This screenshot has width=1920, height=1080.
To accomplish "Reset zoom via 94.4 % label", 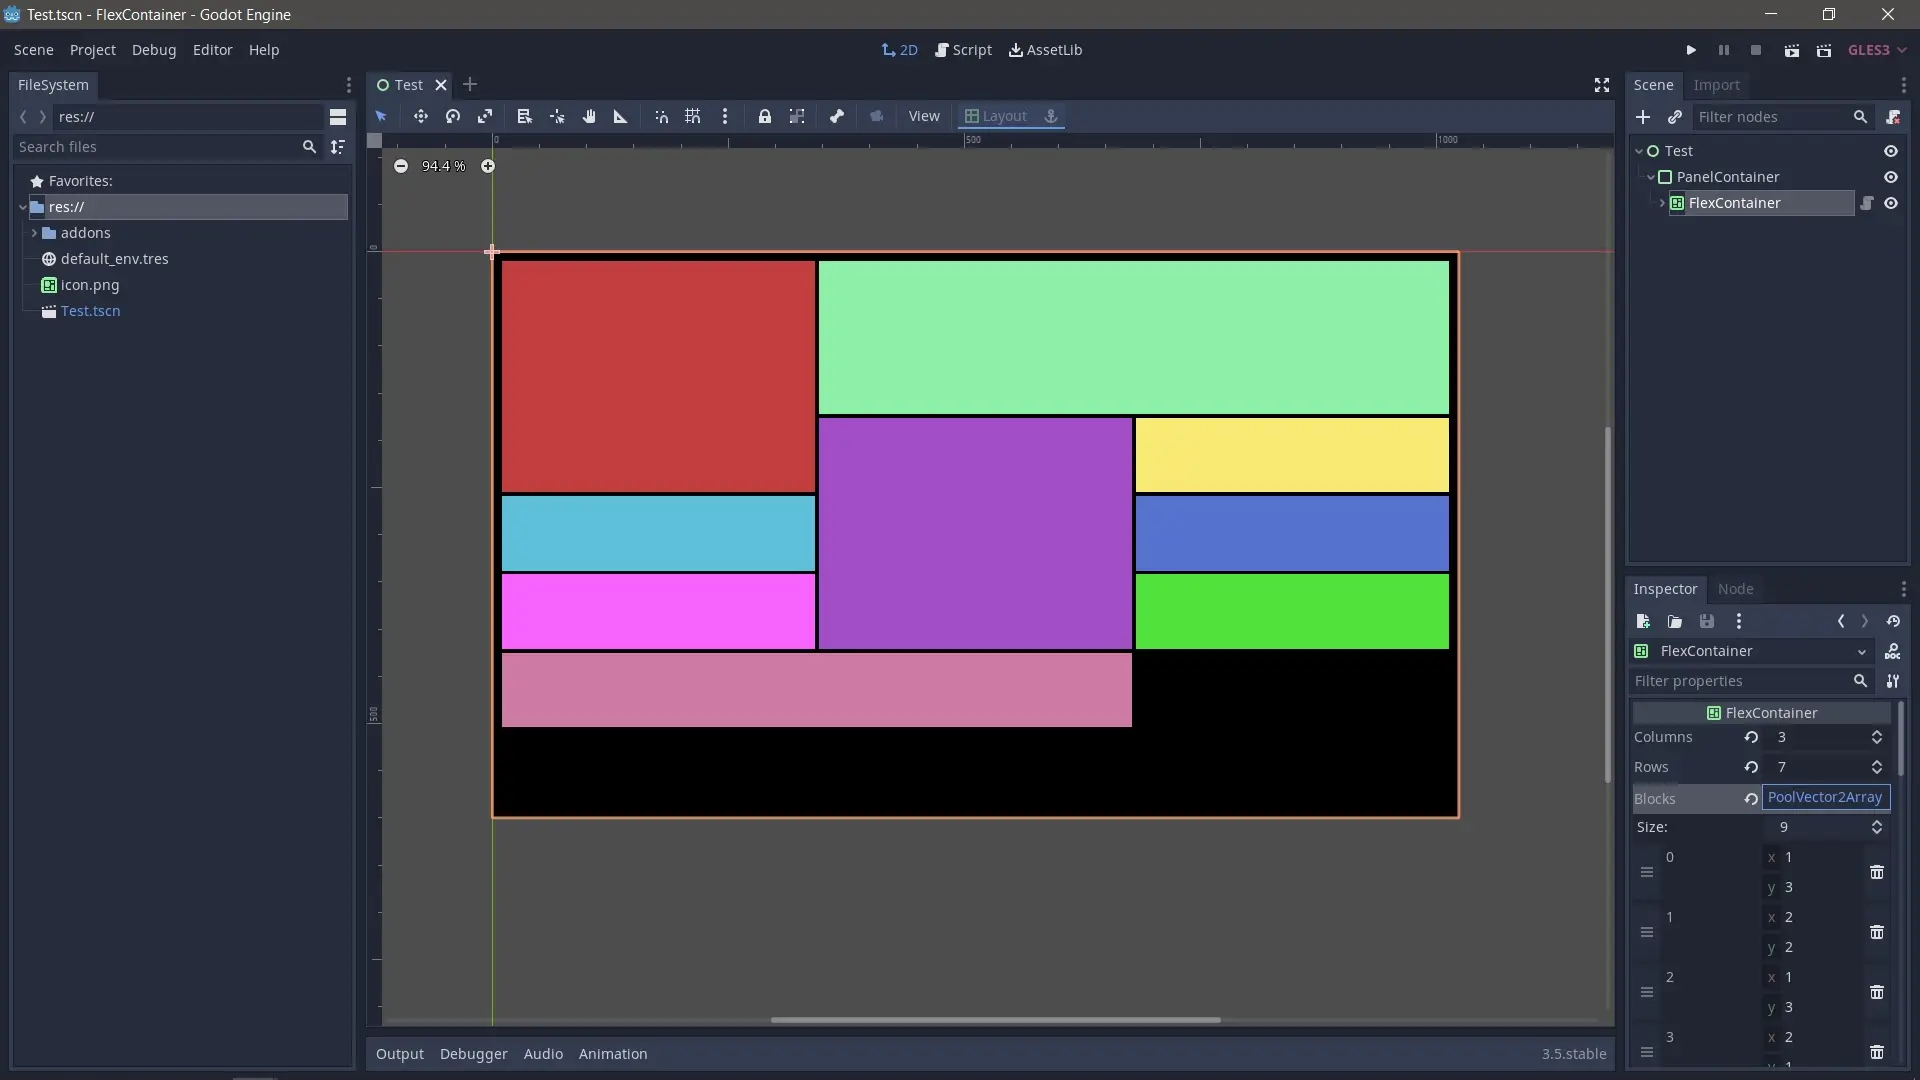I will pos(444,166).
